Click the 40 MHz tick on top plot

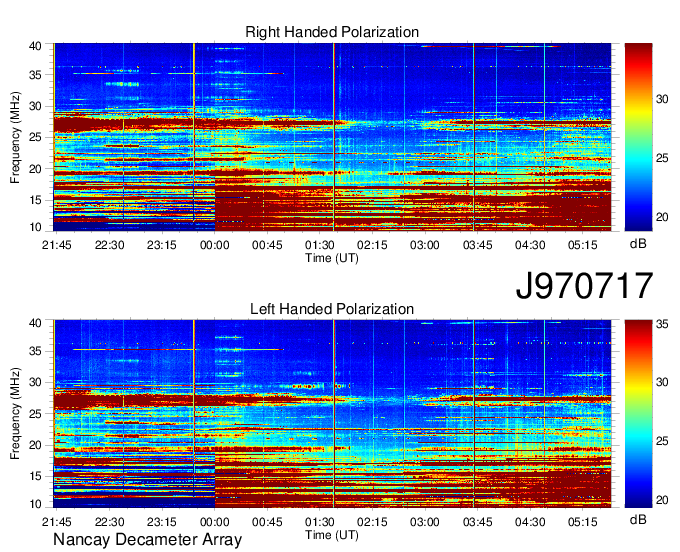[x=35, y=46]
